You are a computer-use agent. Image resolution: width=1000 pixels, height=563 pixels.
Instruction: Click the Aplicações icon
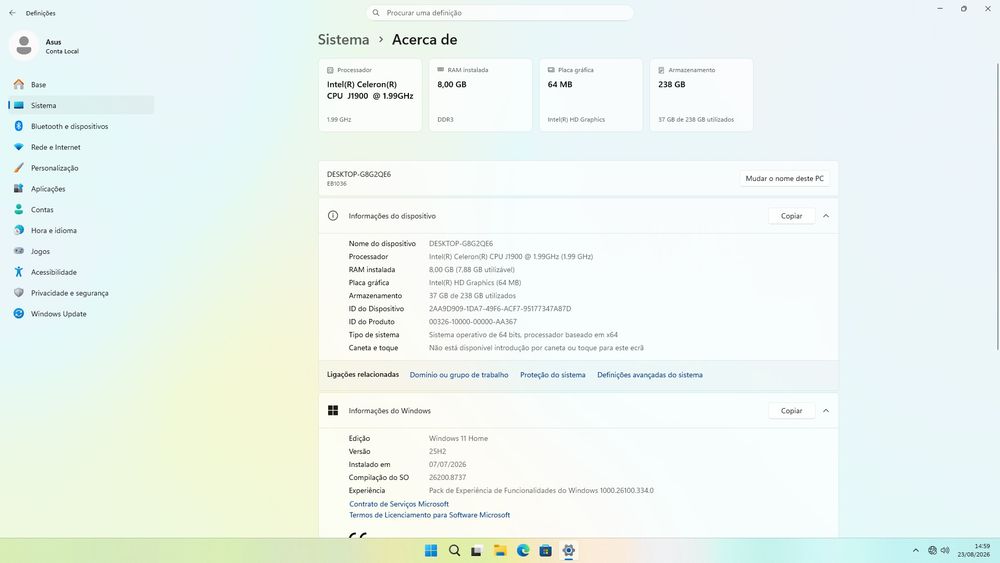(x=18, y=189)
